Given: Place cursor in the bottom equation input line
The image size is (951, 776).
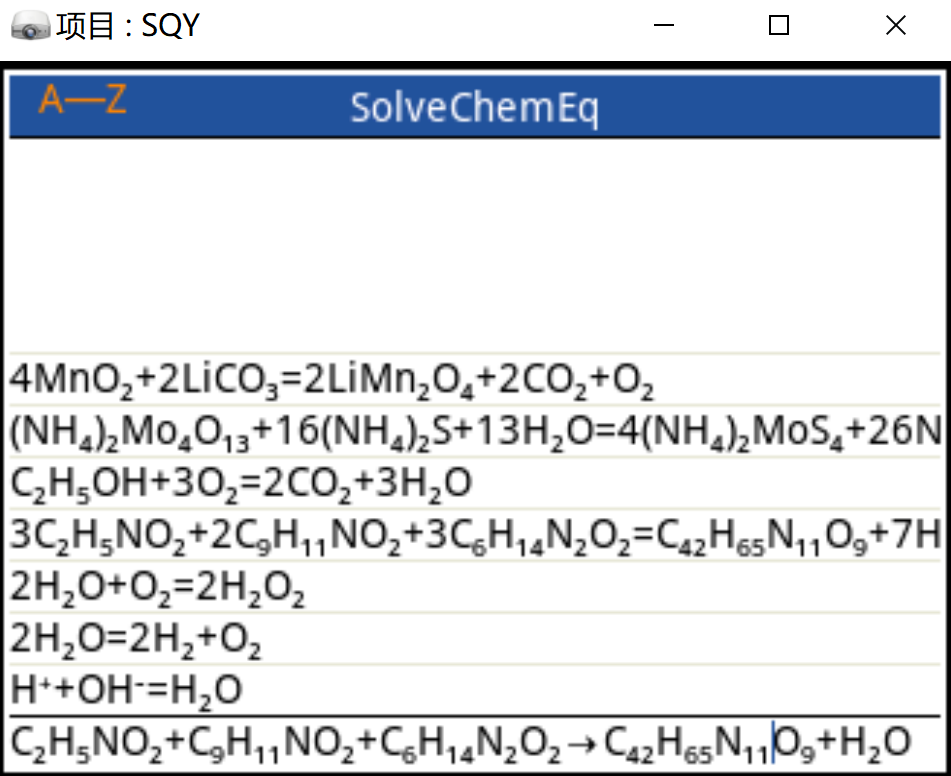Looking at the screenshot, I should coord(475,743).
